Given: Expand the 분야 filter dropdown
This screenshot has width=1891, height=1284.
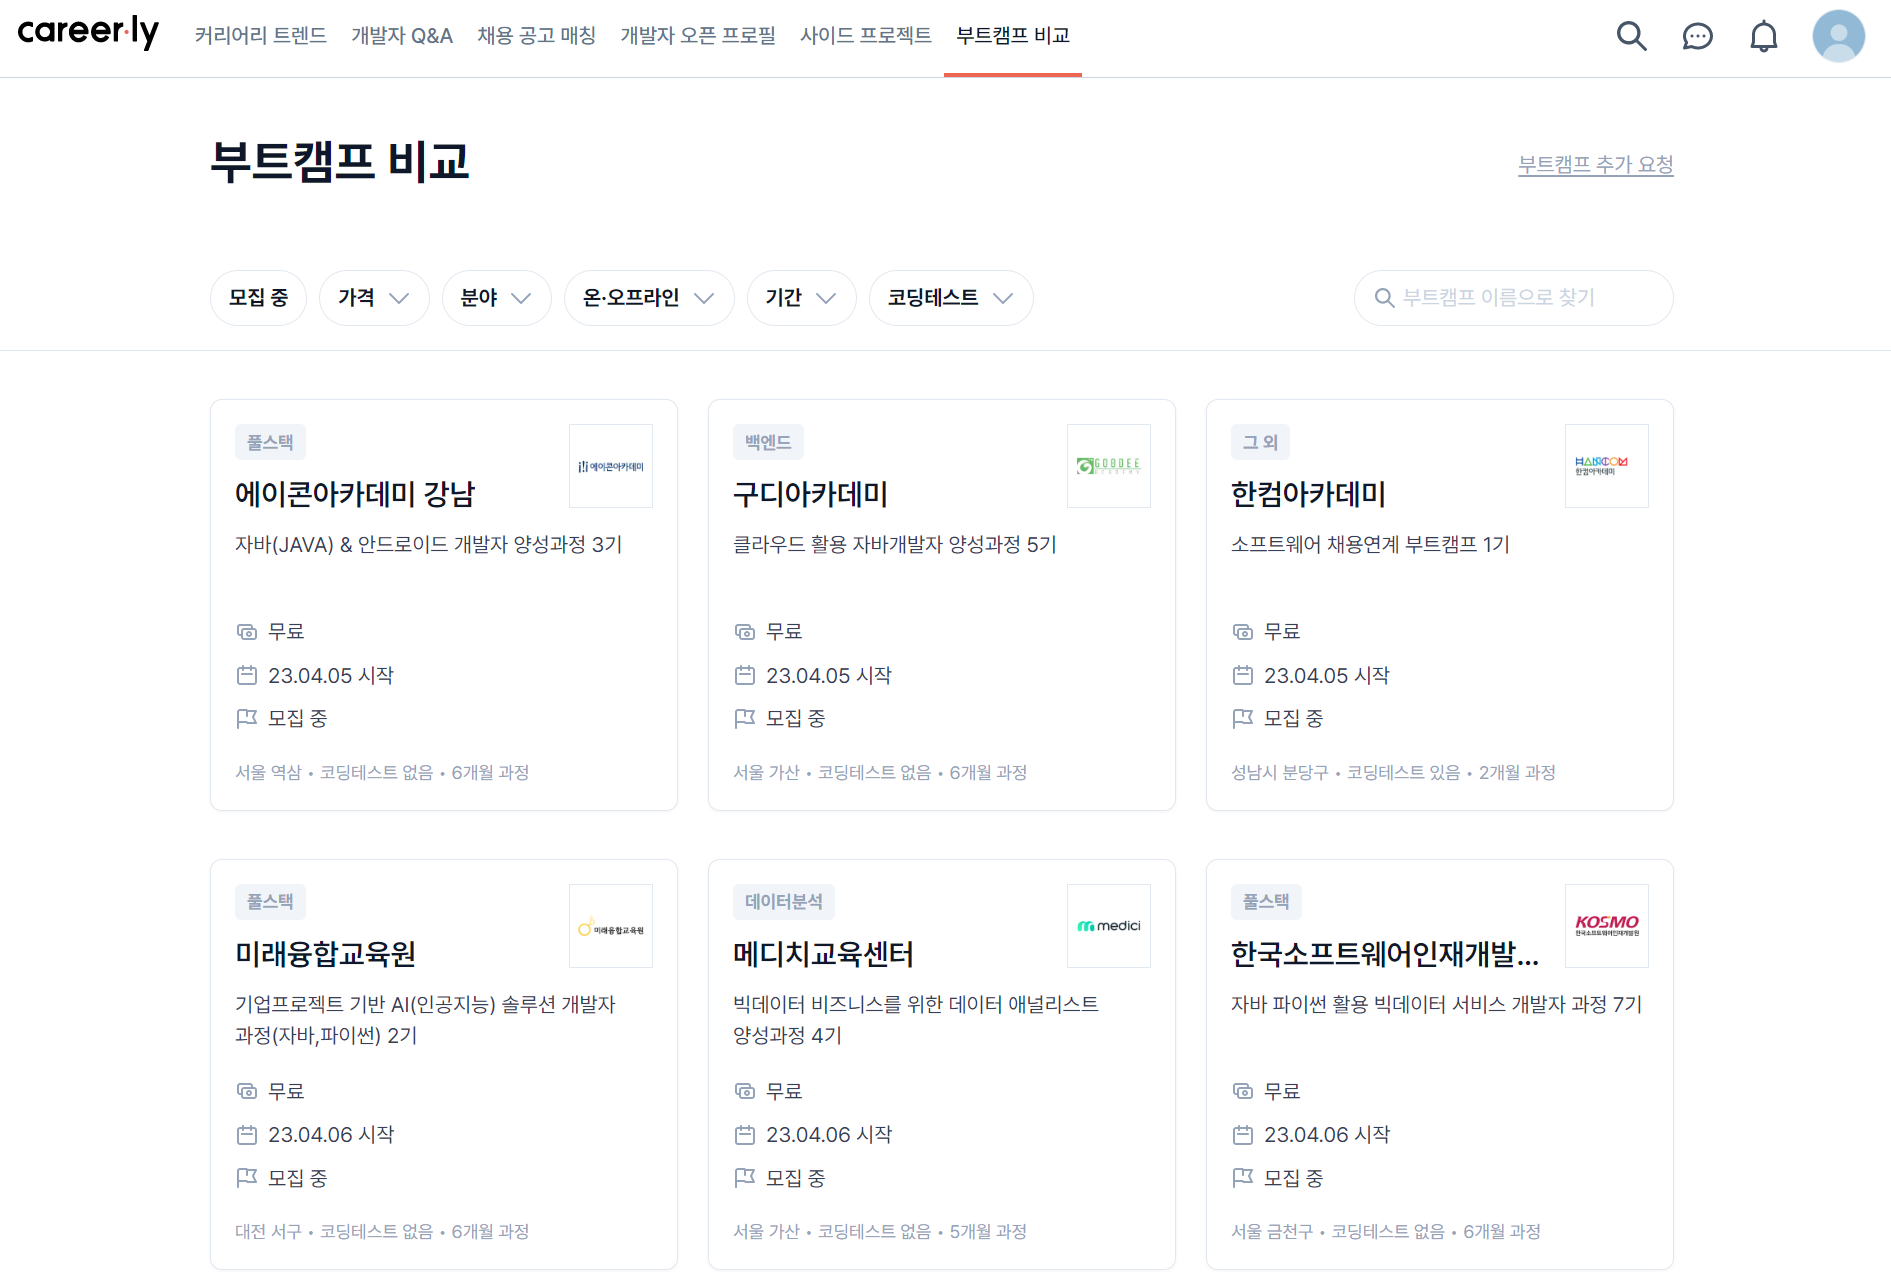Looking at the screenshot, I should coord(496,298).
